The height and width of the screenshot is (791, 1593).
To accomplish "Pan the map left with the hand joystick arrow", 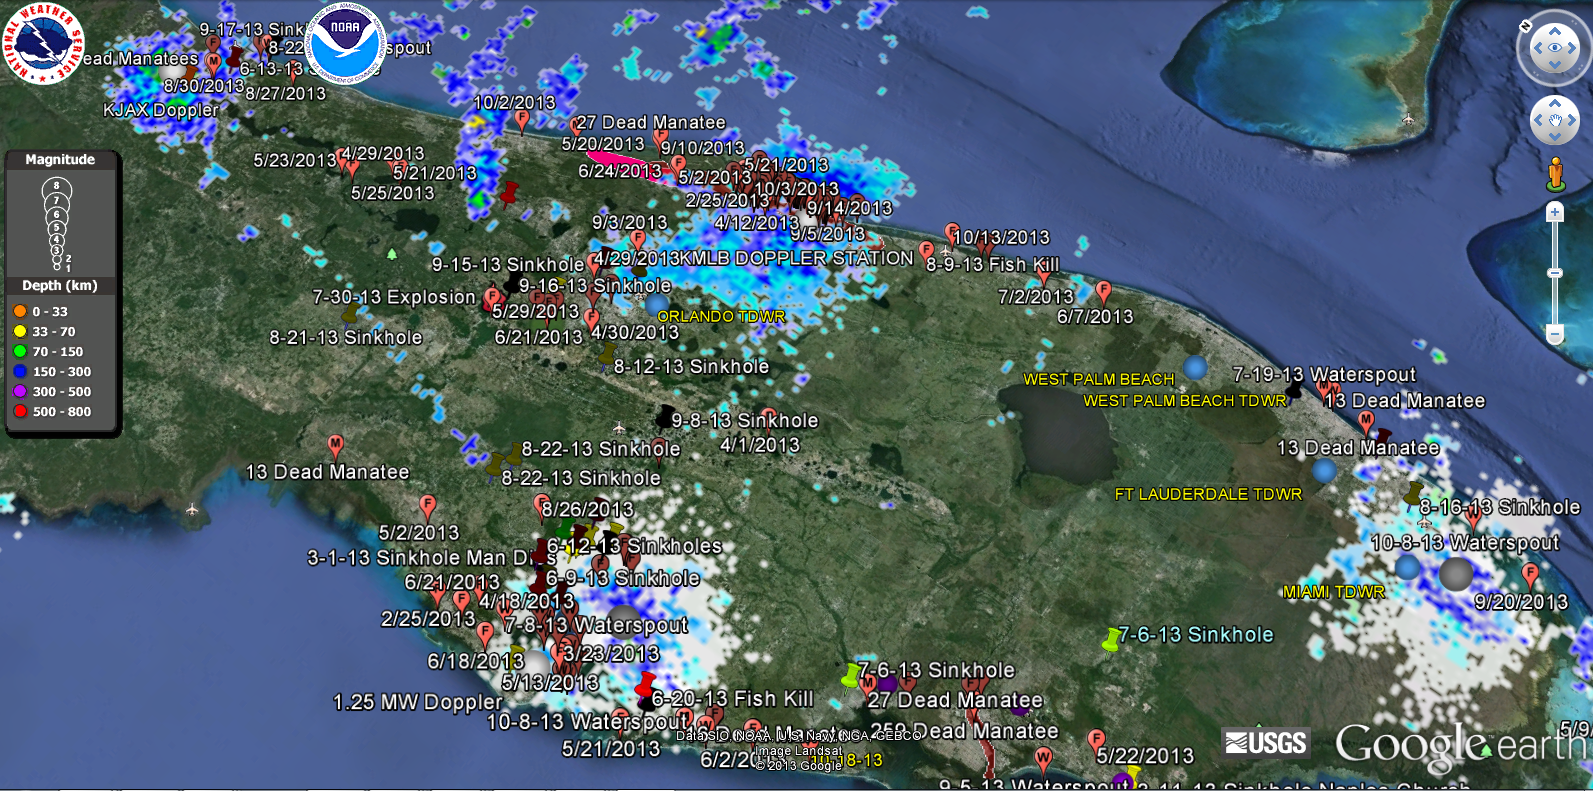I will (1537, 121).
